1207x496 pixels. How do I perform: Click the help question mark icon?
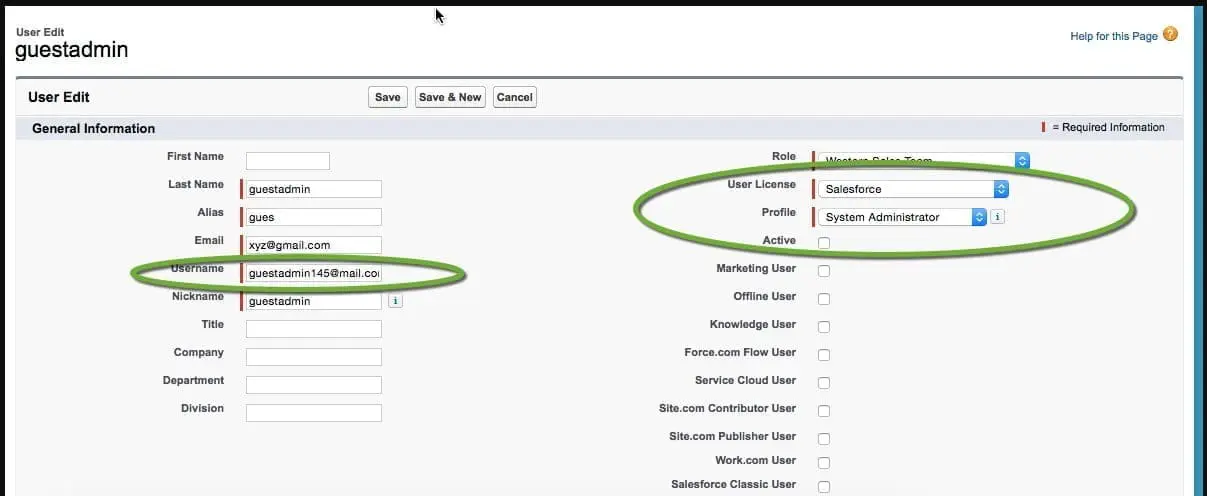[x=1170, y=35]
